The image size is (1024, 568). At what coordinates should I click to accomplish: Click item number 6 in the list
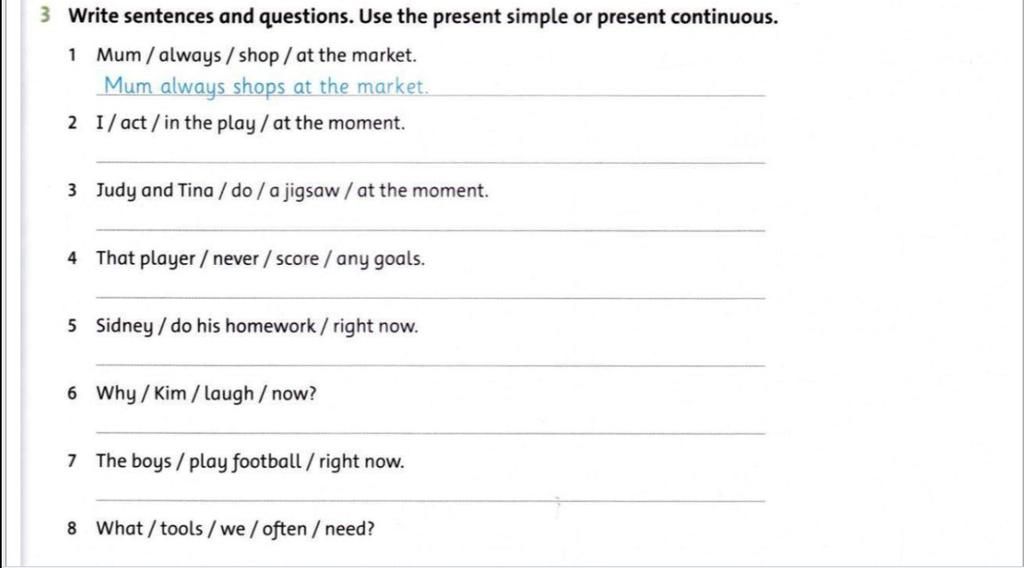coord(72,394)
